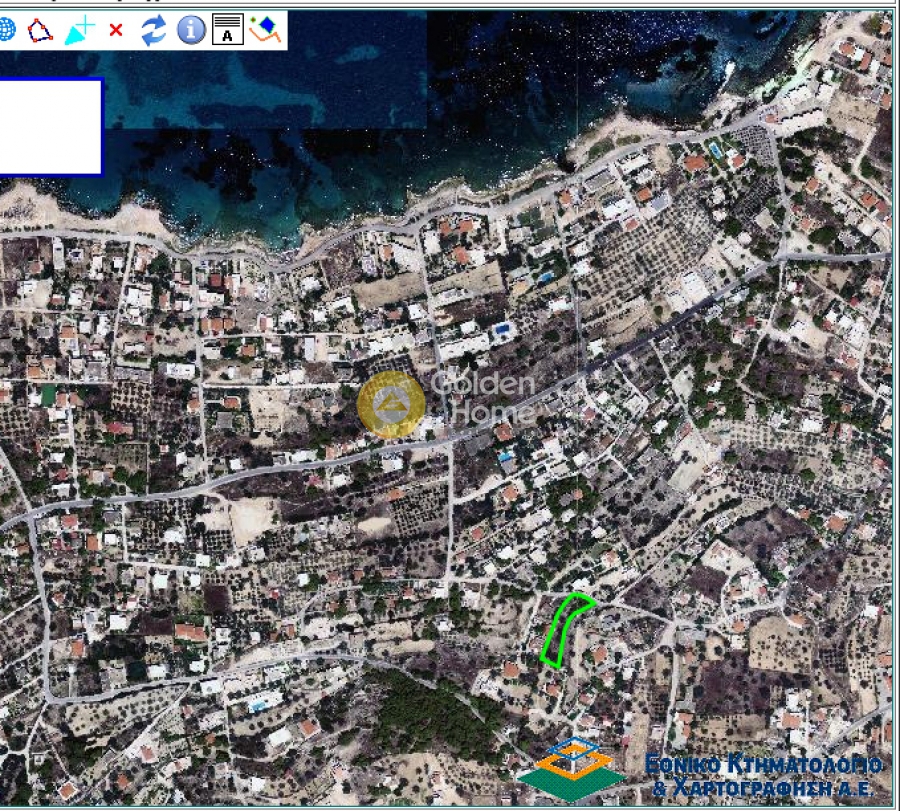
Task: Click the Golden Home circular watermark logo
Action: 391,405
